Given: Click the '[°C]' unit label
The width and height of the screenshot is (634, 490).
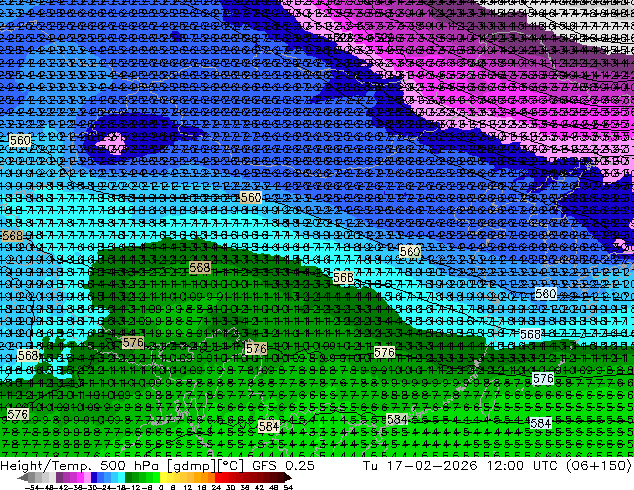Looking at the screenshot, I should coord(228,466).
